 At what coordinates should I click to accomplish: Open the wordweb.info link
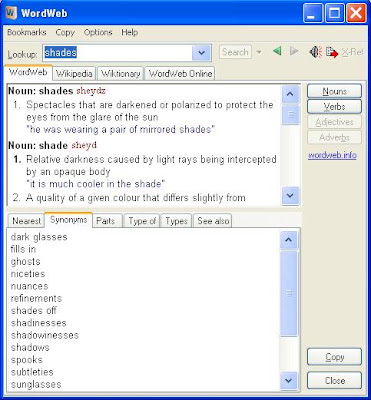[332, 155]
